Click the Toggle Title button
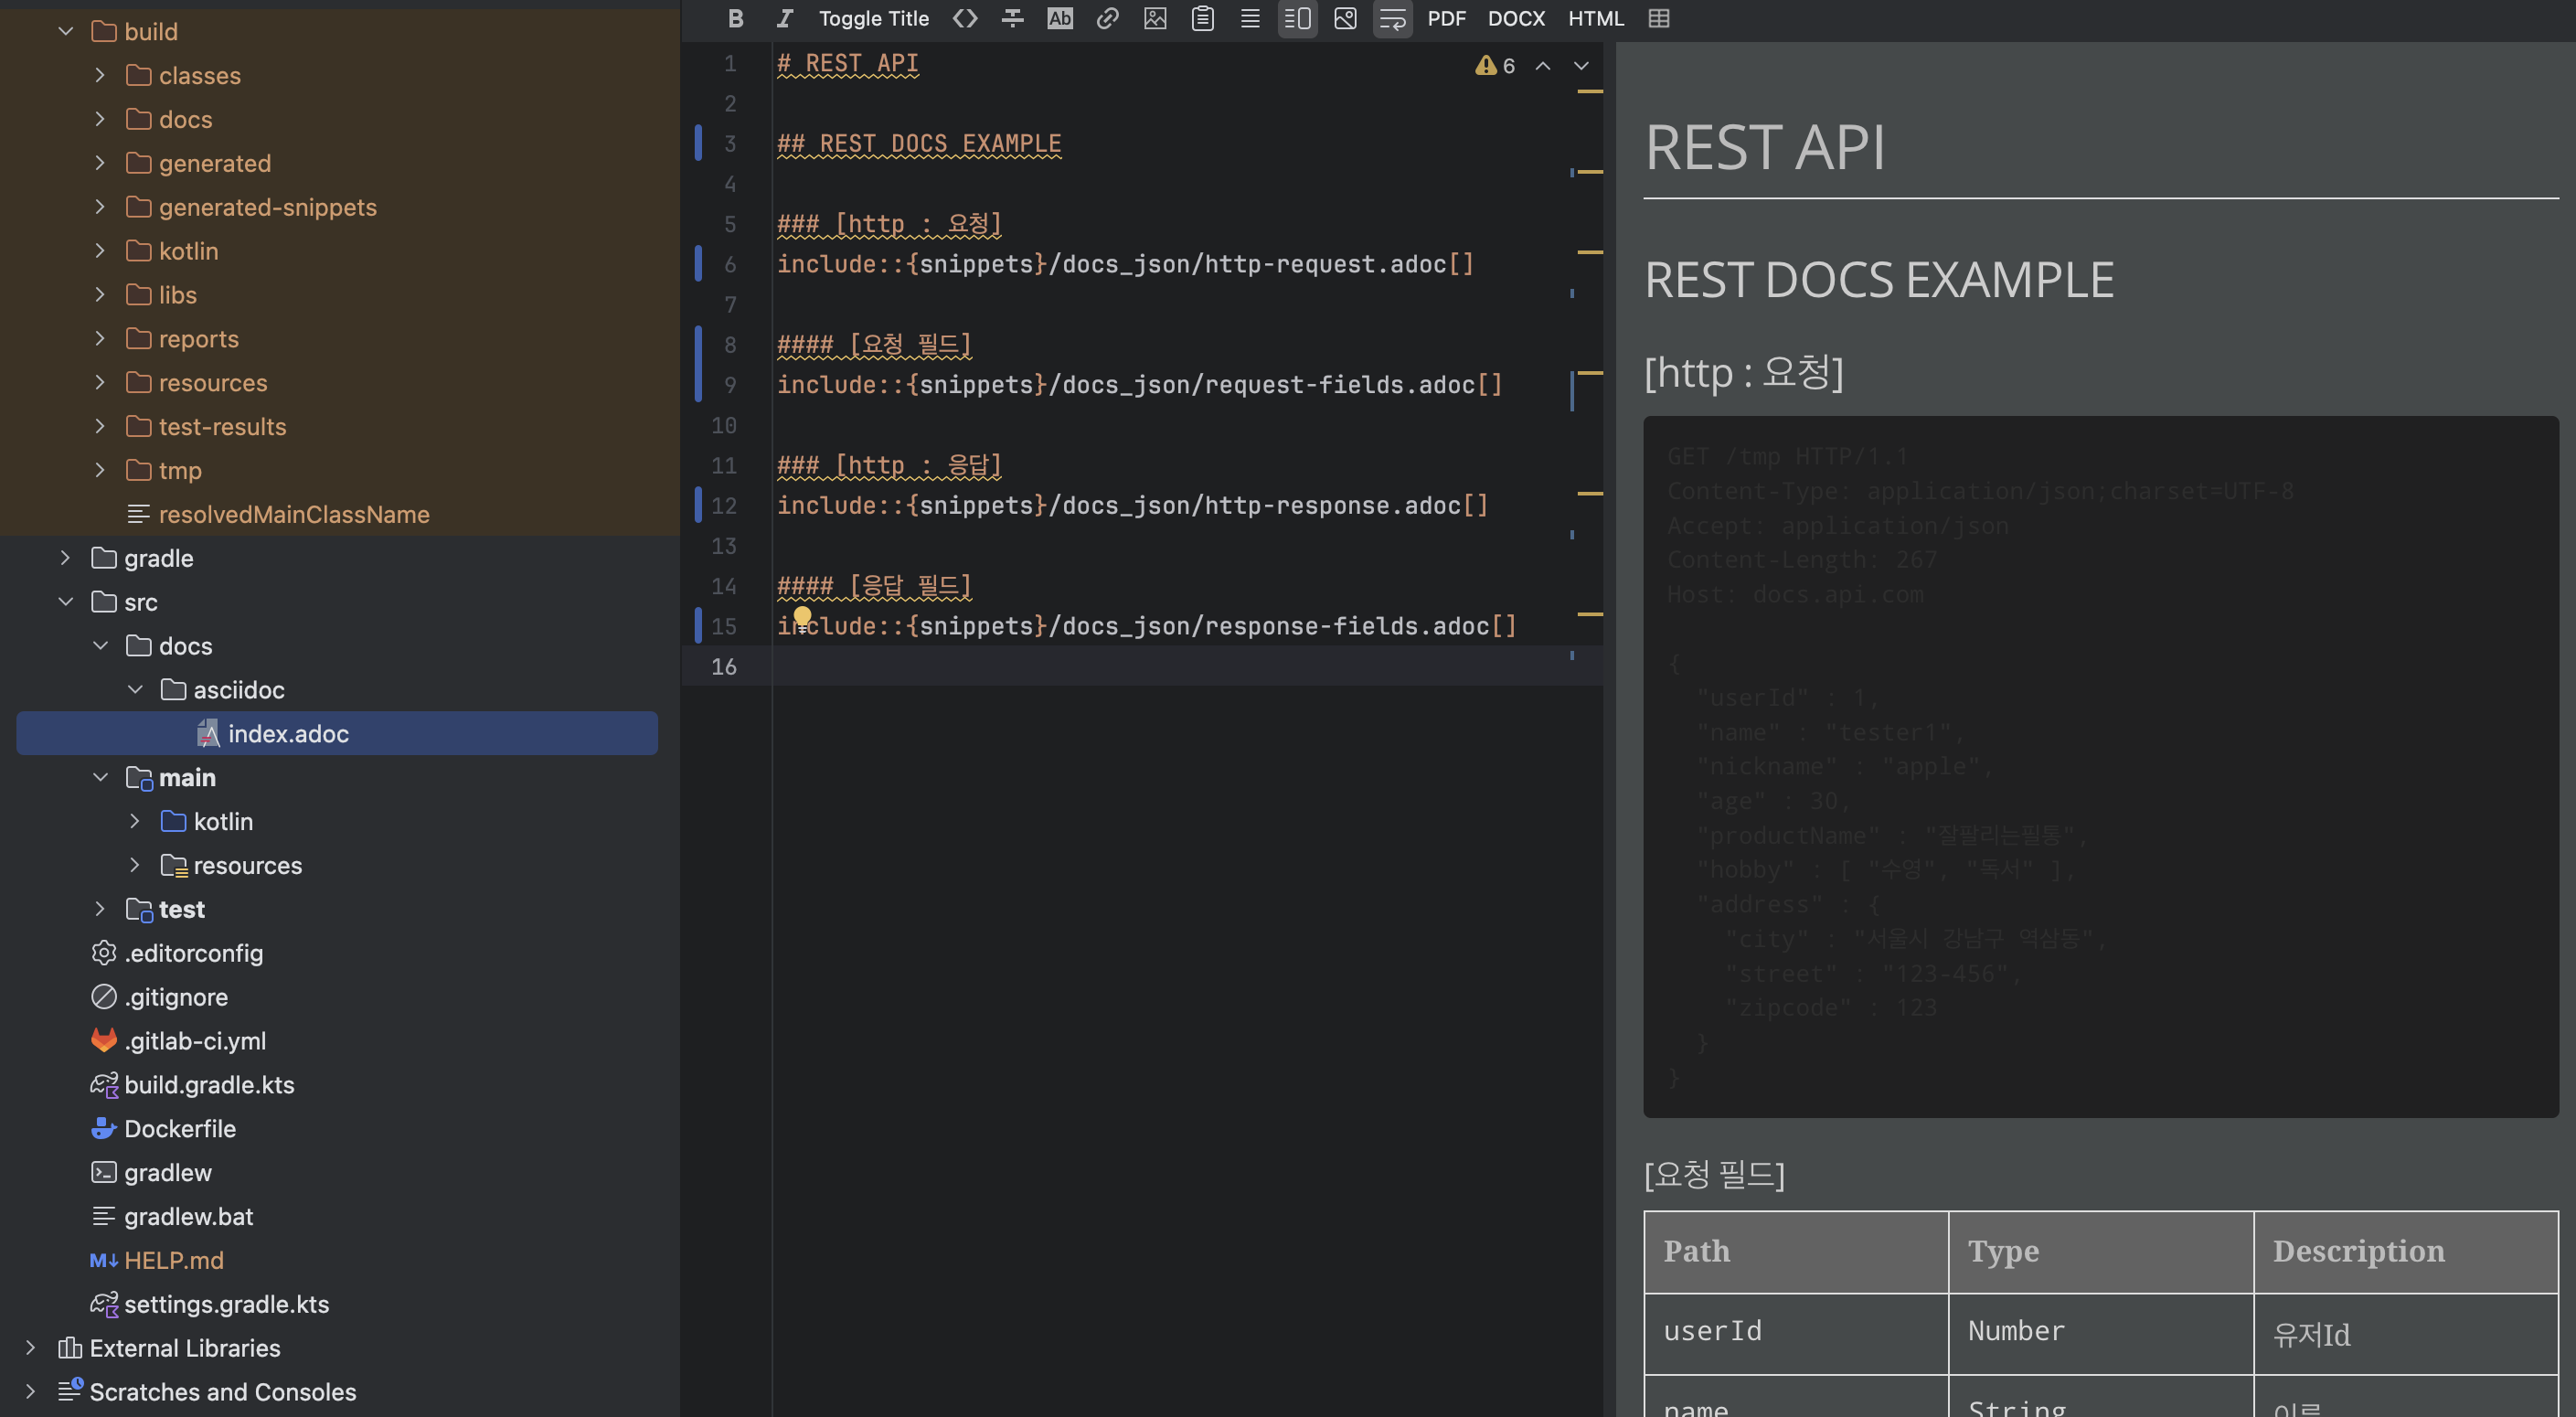The height and width of the screenshot is (1417, 2576). pyautogui.click(x=873, y=18)
